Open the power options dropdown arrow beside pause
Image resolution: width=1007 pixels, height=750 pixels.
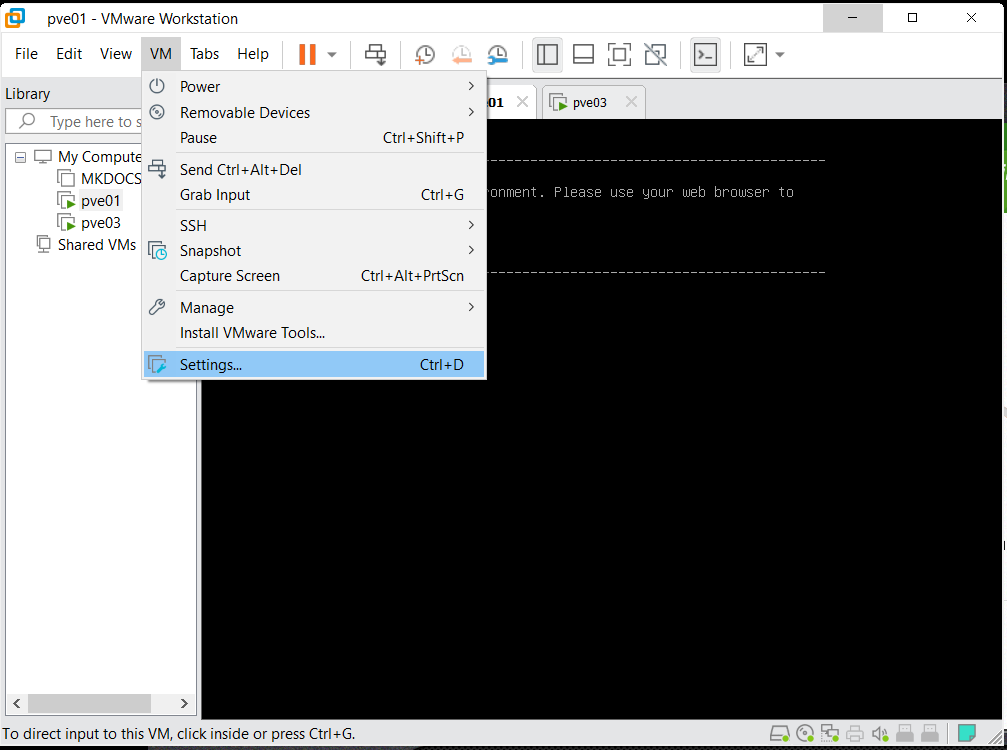(332, 55)
